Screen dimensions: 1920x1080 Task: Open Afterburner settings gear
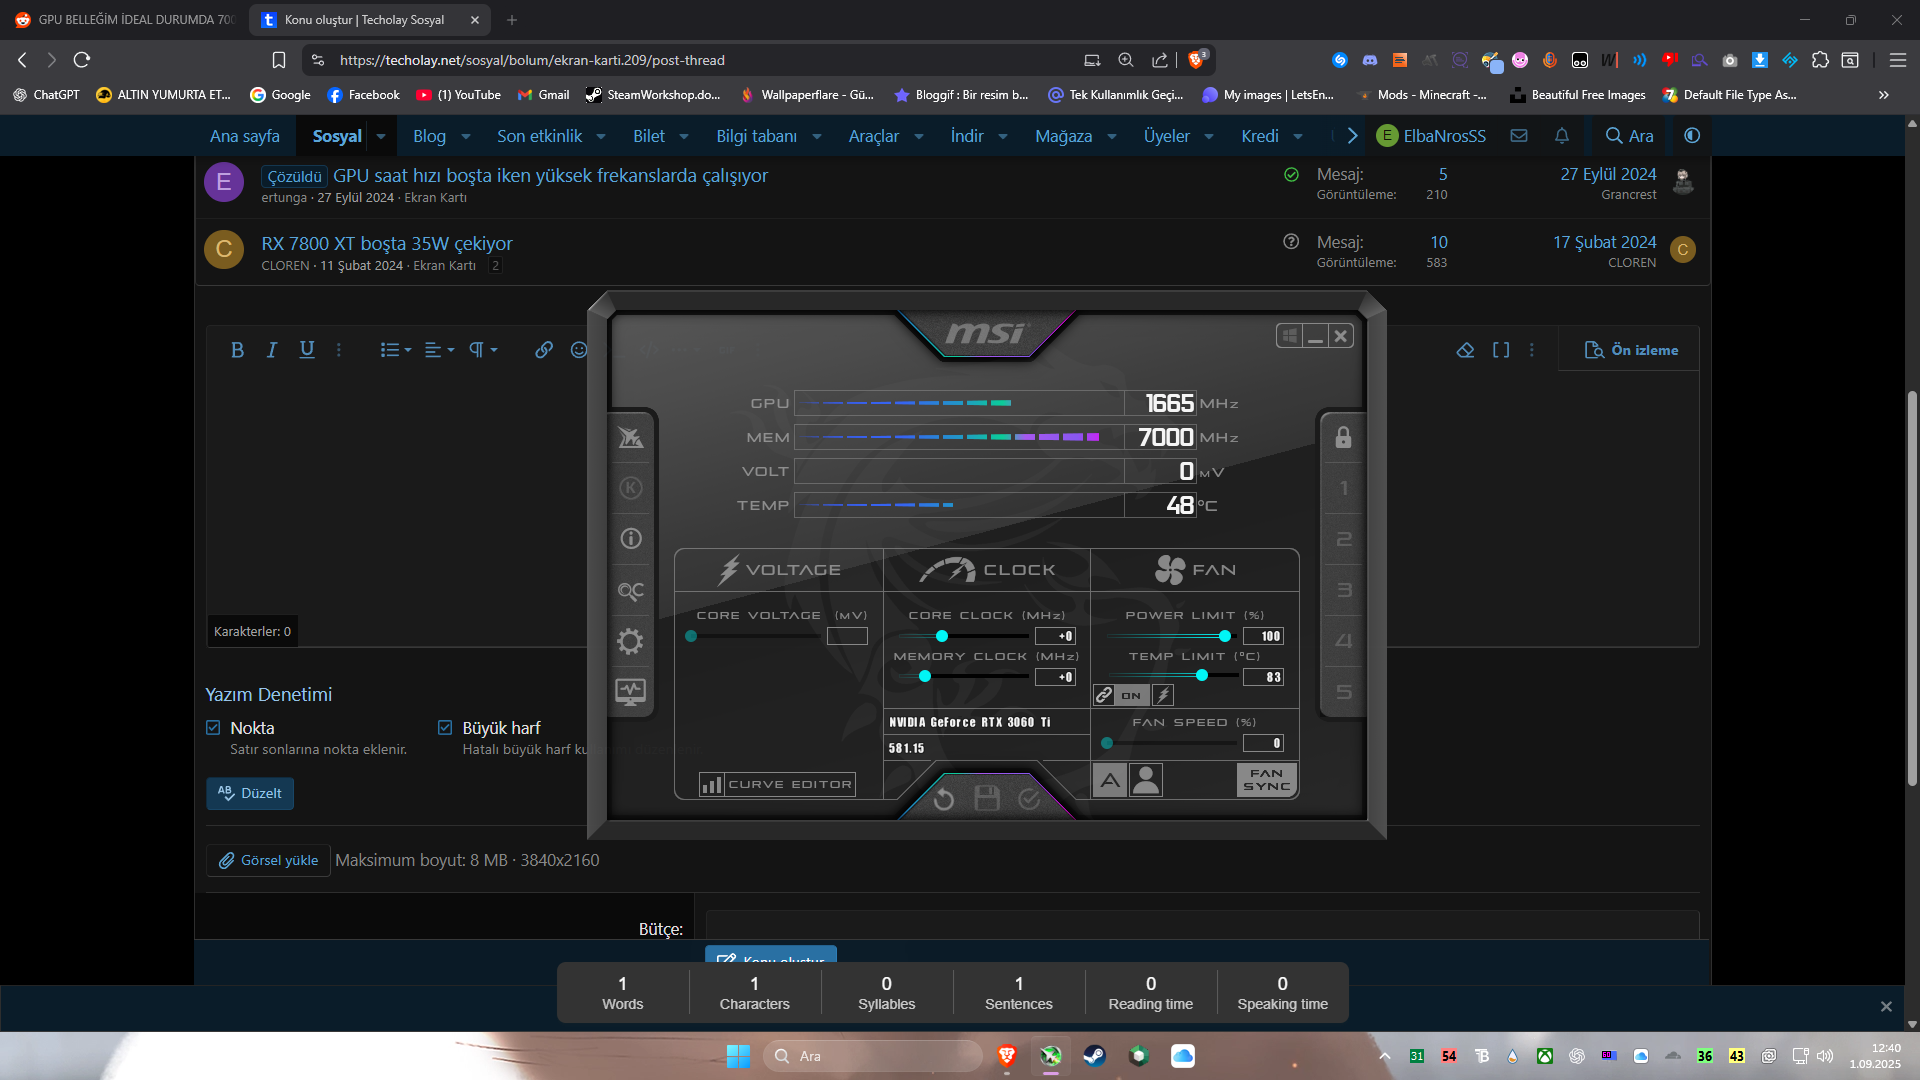[630, 641]
